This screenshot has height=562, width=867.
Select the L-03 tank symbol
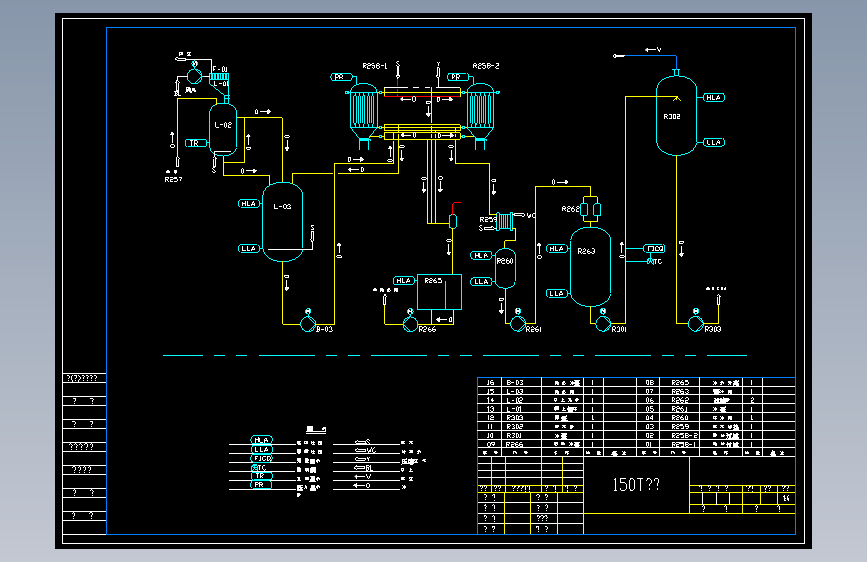(x=282, y=222)
